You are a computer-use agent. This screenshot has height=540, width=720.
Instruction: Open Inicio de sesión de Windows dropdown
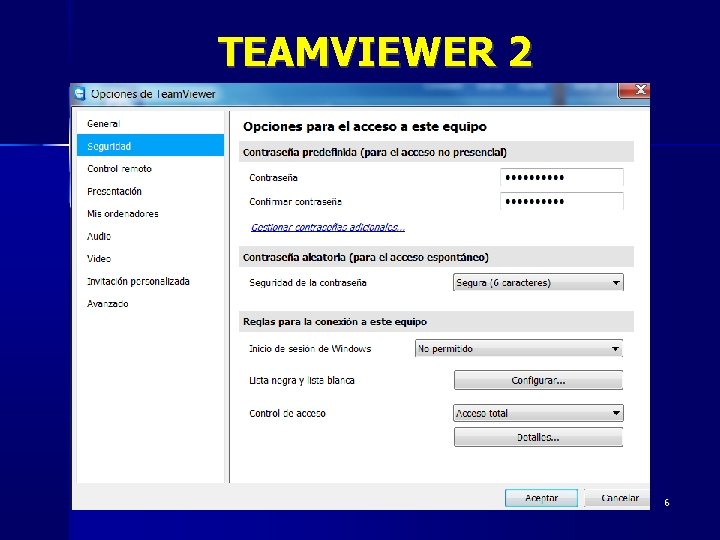click(519, 349)
